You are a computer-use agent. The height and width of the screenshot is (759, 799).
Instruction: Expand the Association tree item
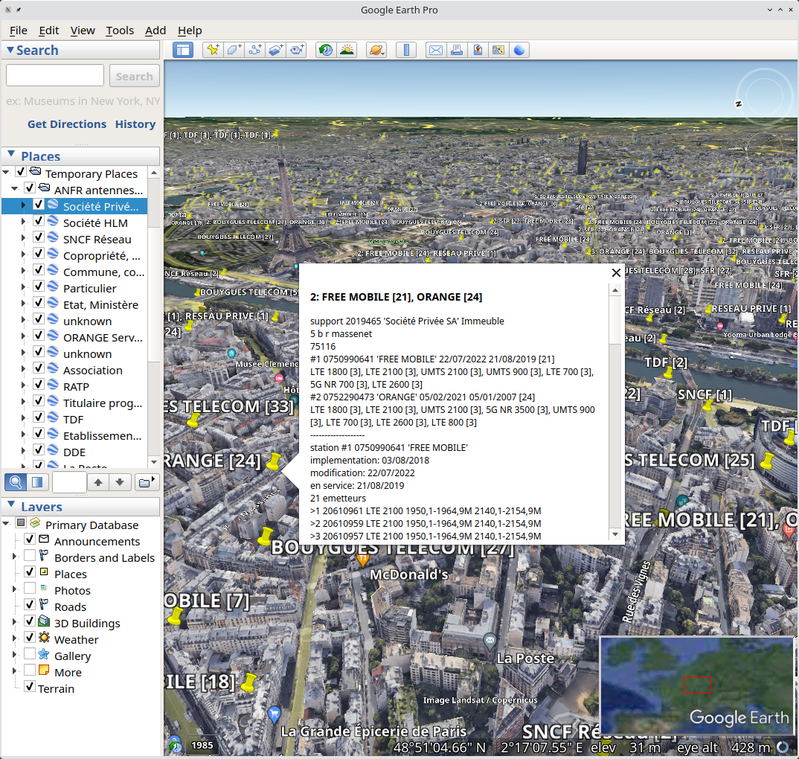(x=23, y=368)
